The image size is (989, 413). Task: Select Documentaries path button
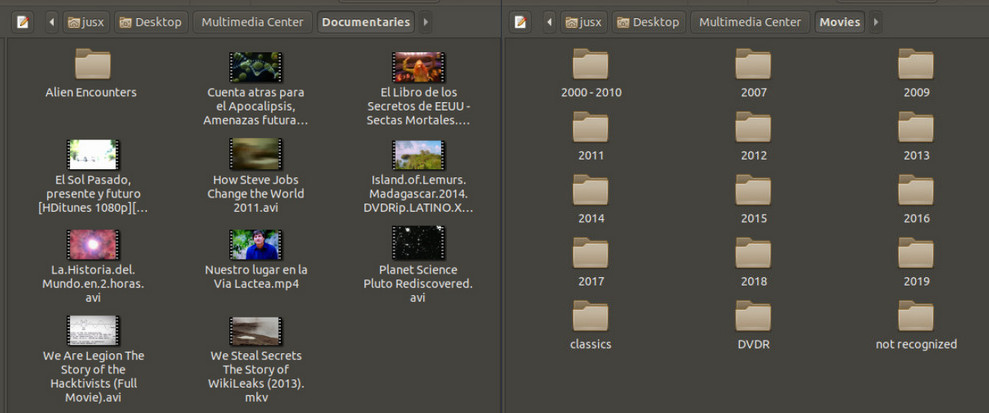click(366, 23)
